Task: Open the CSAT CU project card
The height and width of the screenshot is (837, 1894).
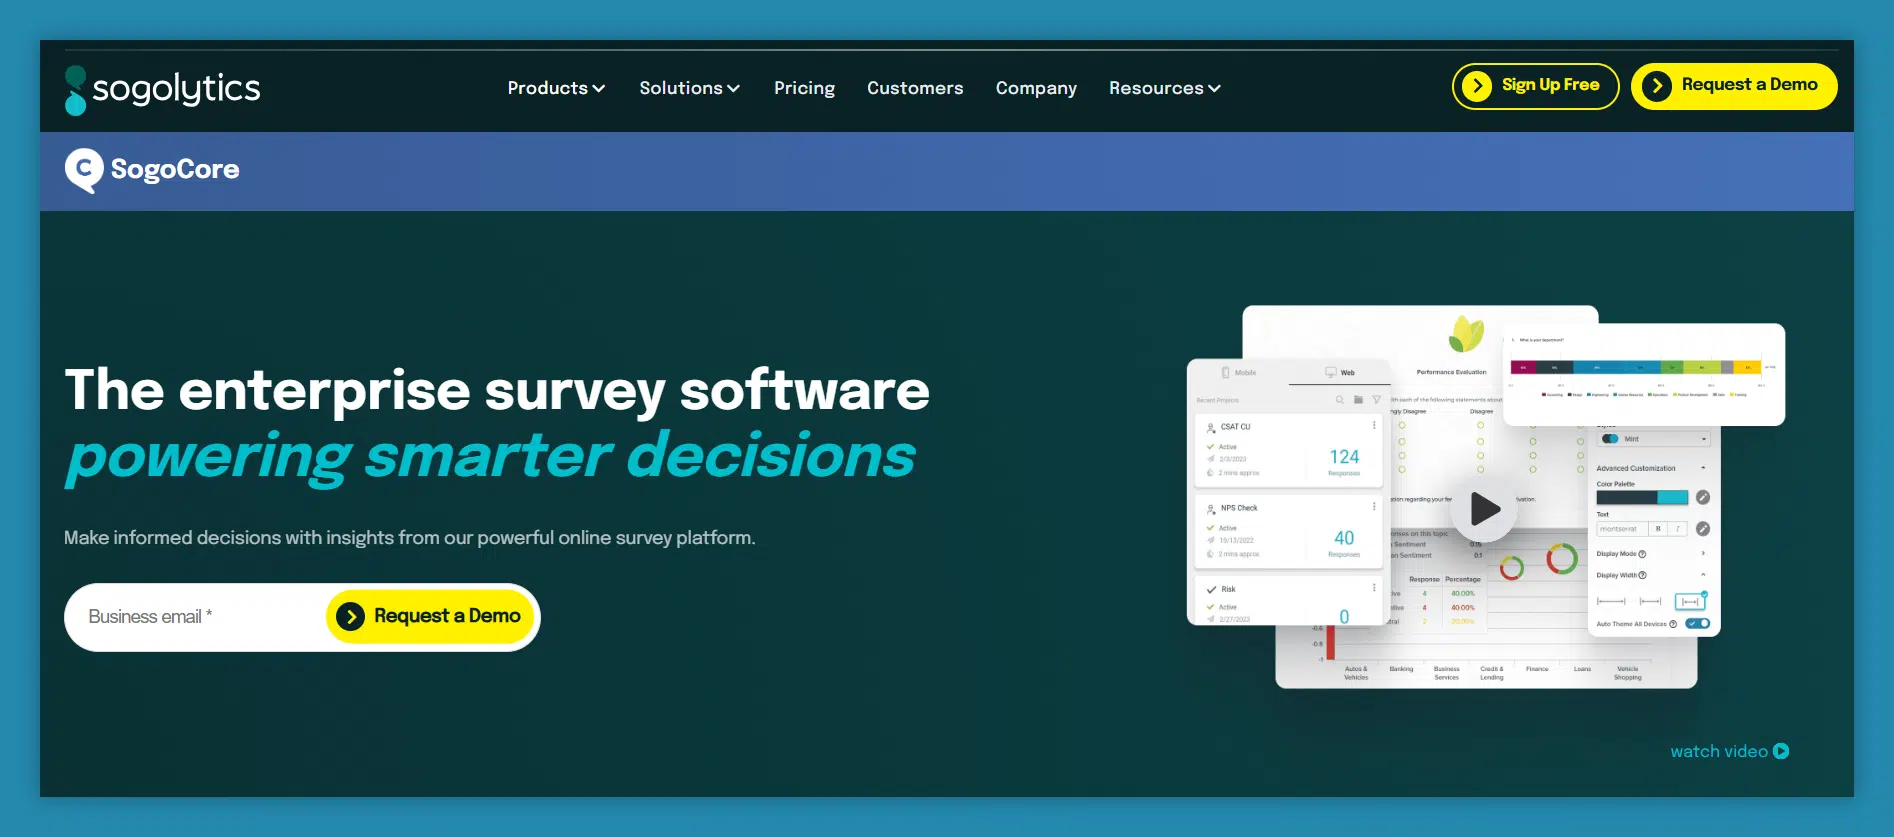Action: (x=1290, y=450)
